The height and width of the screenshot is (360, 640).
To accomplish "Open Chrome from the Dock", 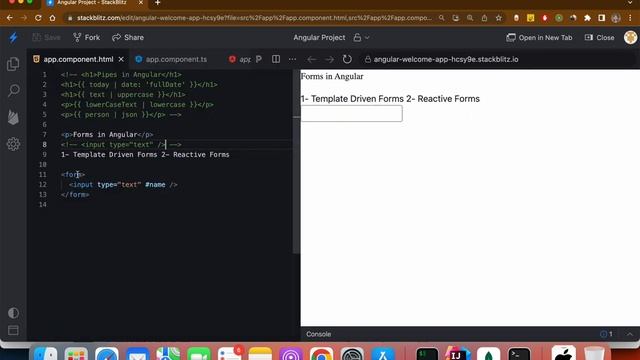I will pos(321,354).
